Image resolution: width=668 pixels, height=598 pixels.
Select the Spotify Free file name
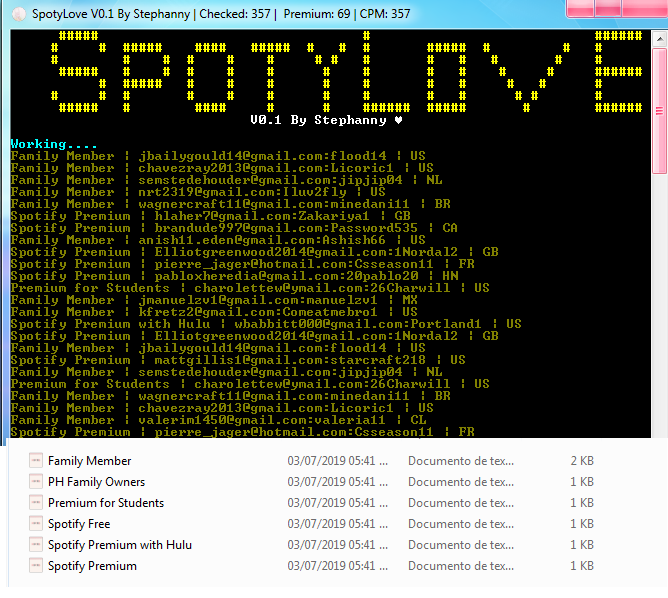(79, 524)
